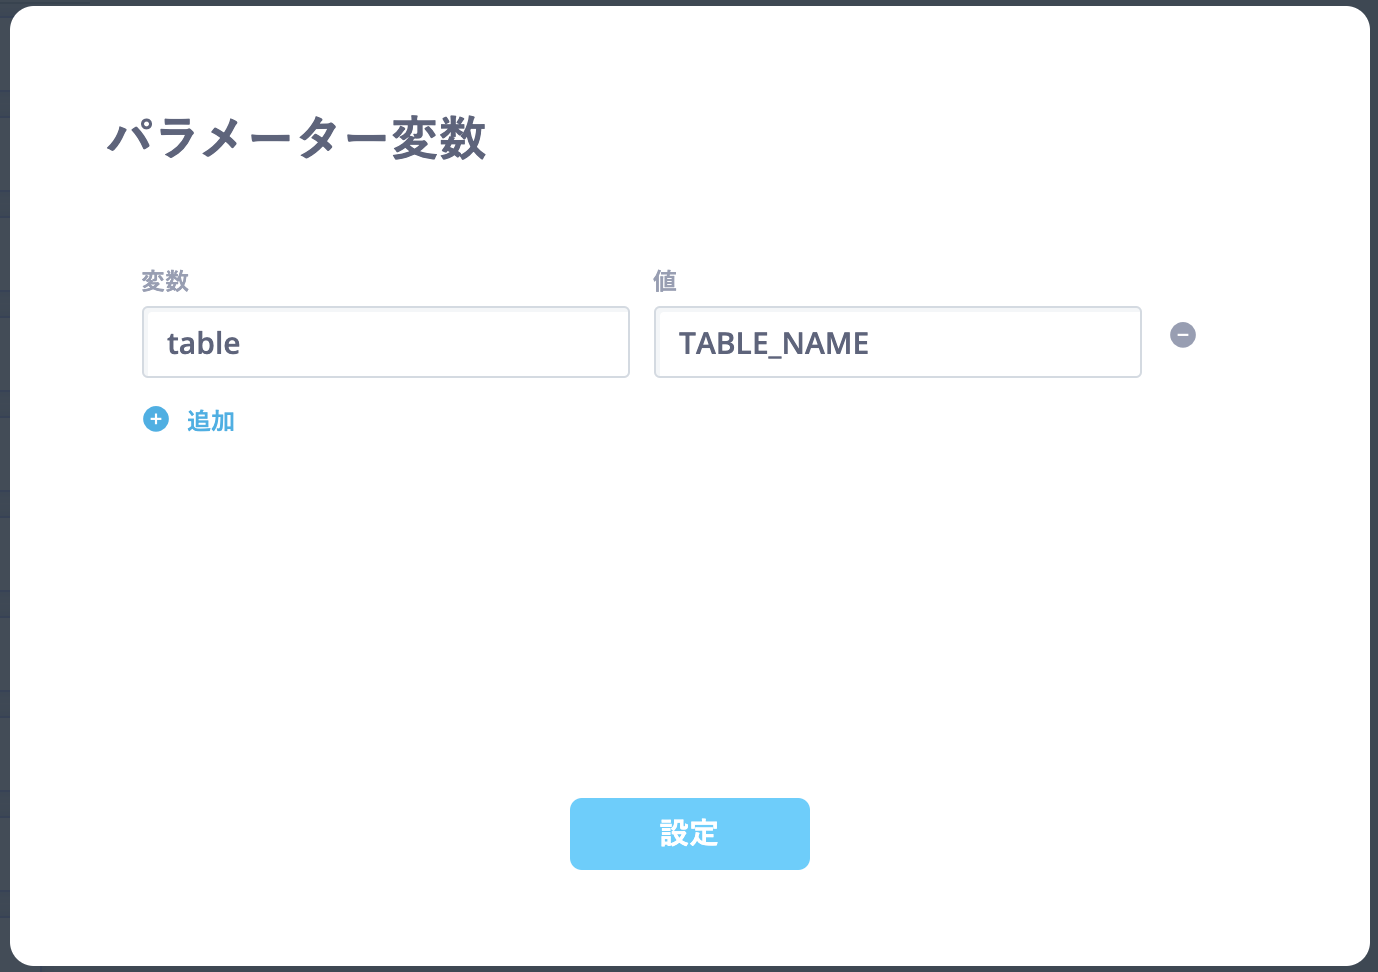Viewport: 1378px width, 972px height.
Task: Confirm parameters with the light blue button
Action: 689,833
